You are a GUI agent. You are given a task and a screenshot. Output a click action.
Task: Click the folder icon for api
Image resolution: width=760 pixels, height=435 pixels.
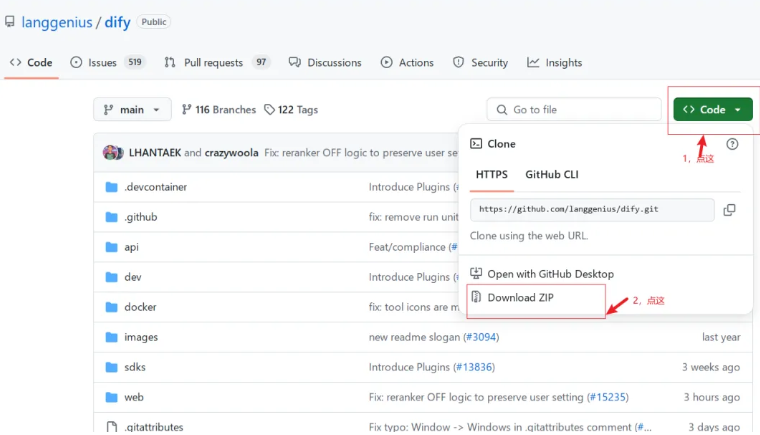(111, 247)
